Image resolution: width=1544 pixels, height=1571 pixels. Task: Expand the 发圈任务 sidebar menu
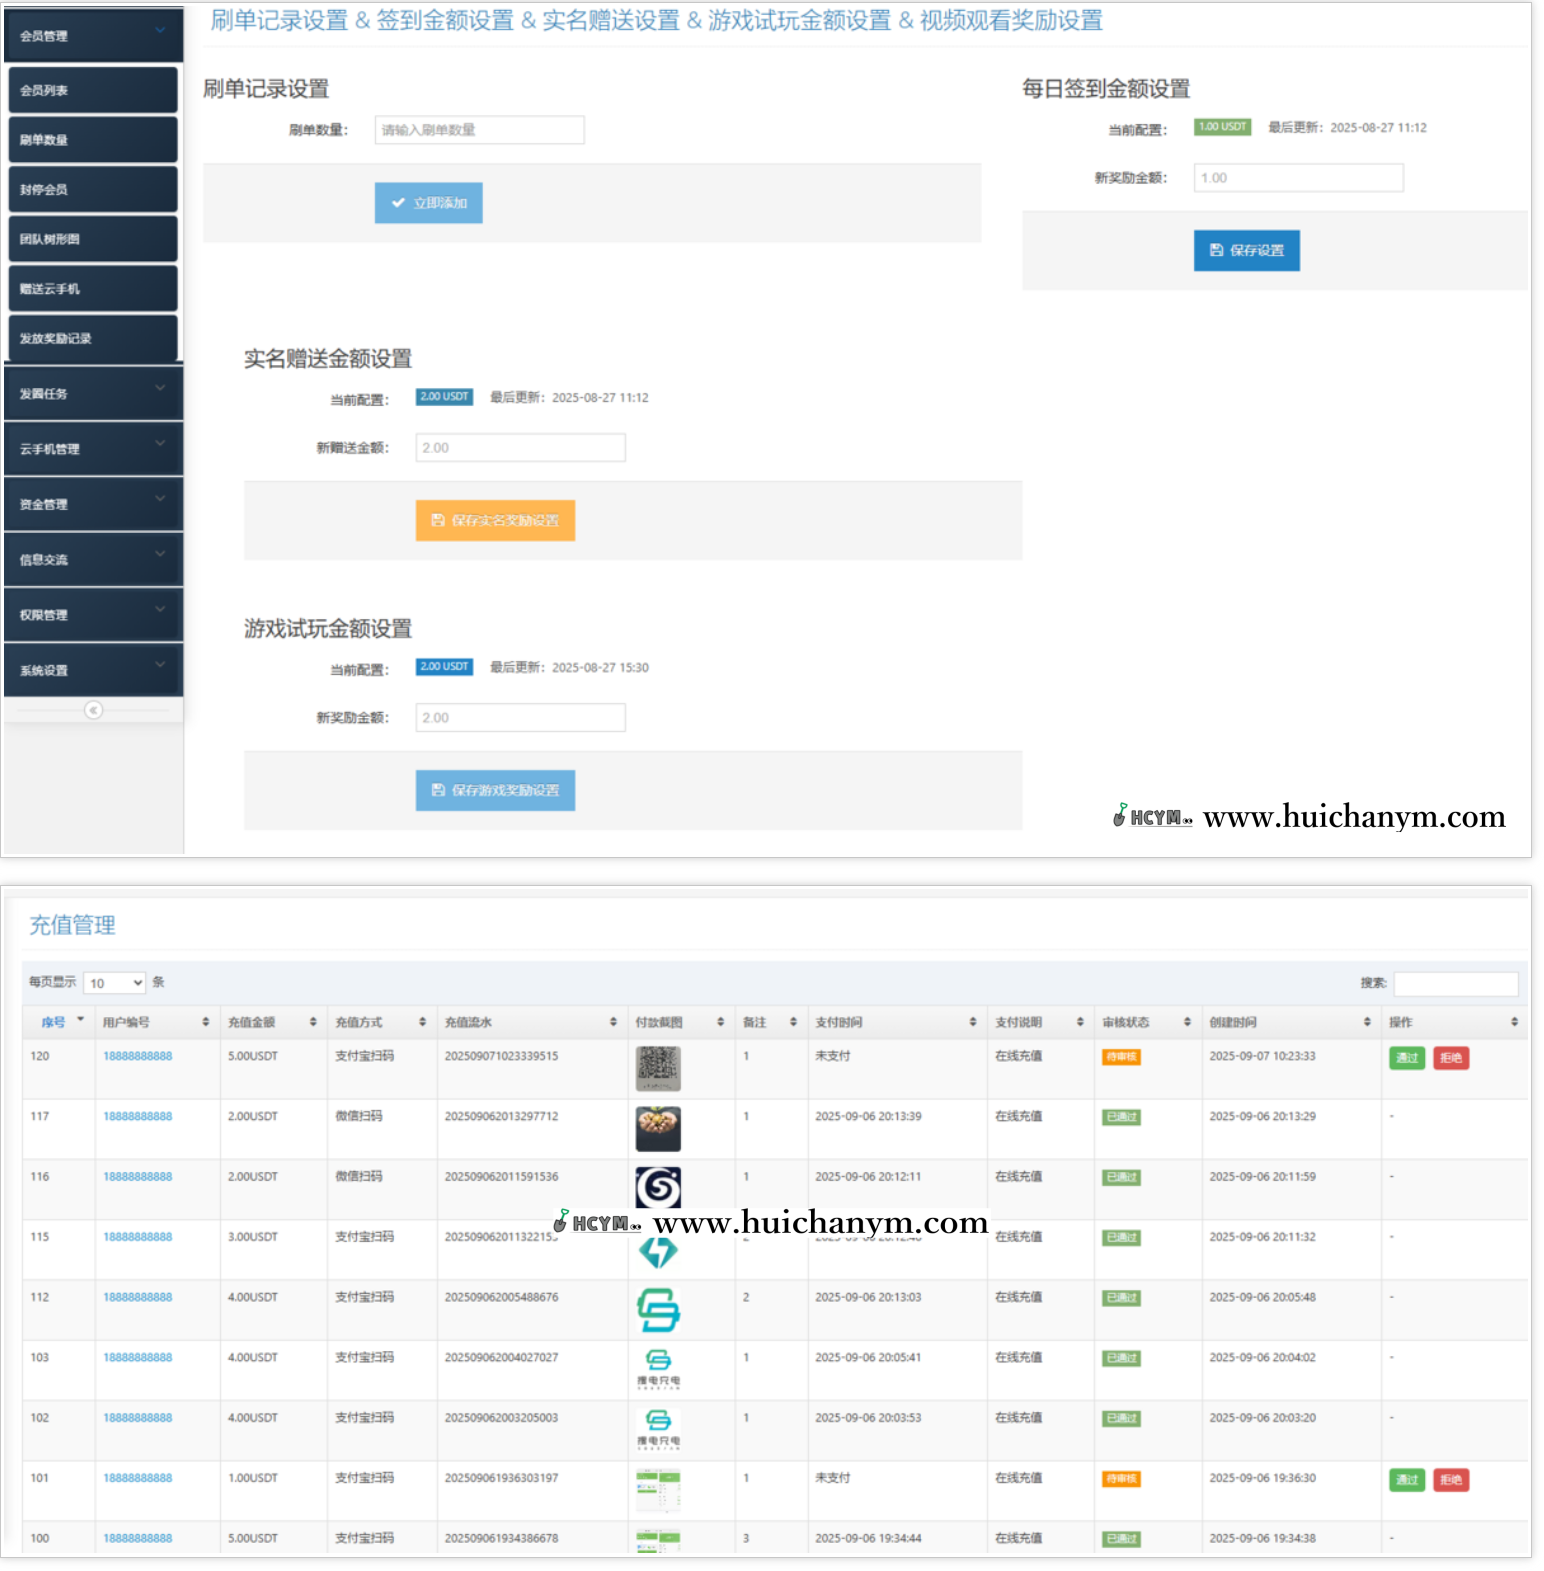click(x=93, y=393)
